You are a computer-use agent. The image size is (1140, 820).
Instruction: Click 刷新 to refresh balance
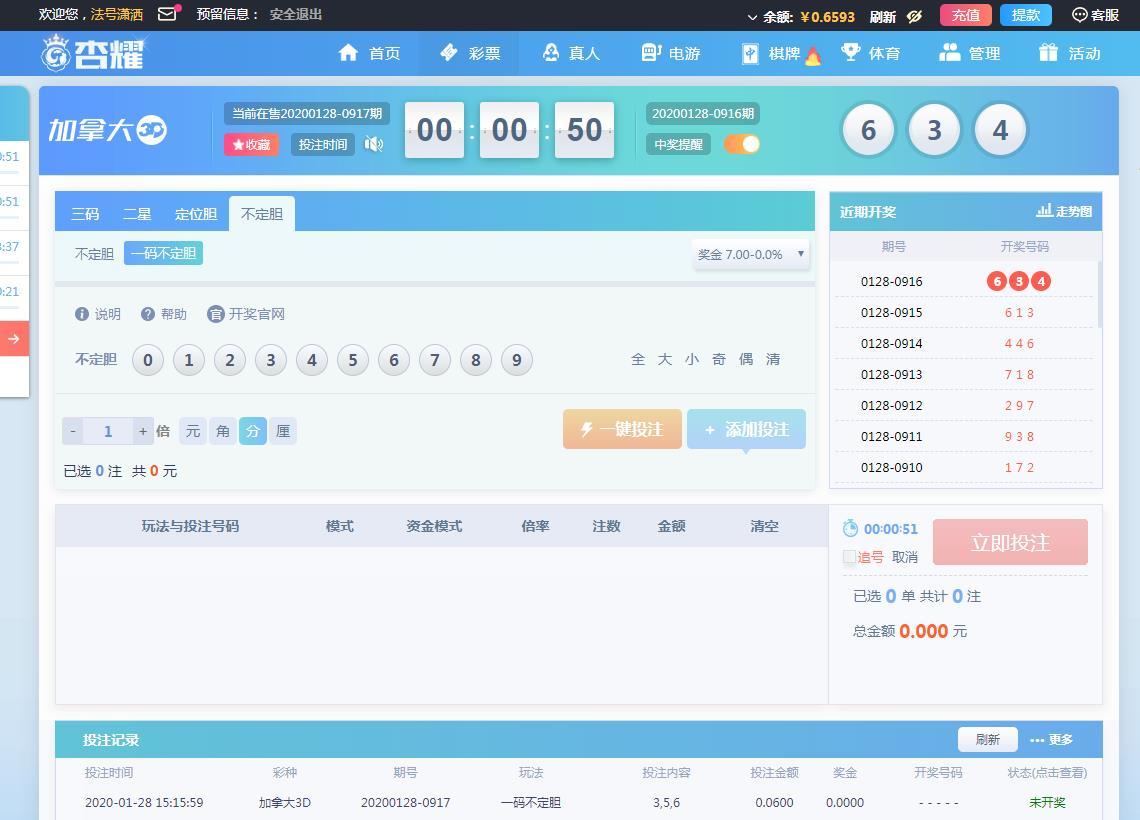pos(883,17)
